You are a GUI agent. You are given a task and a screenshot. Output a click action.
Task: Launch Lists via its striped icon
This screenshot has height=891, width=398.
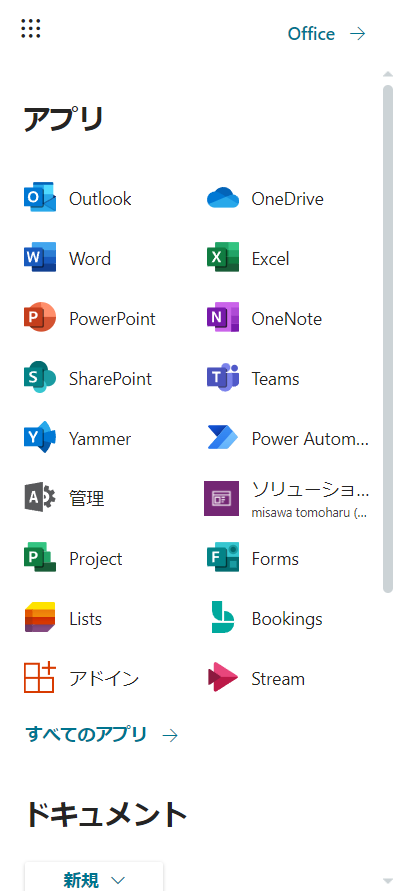tap(40, 618)
